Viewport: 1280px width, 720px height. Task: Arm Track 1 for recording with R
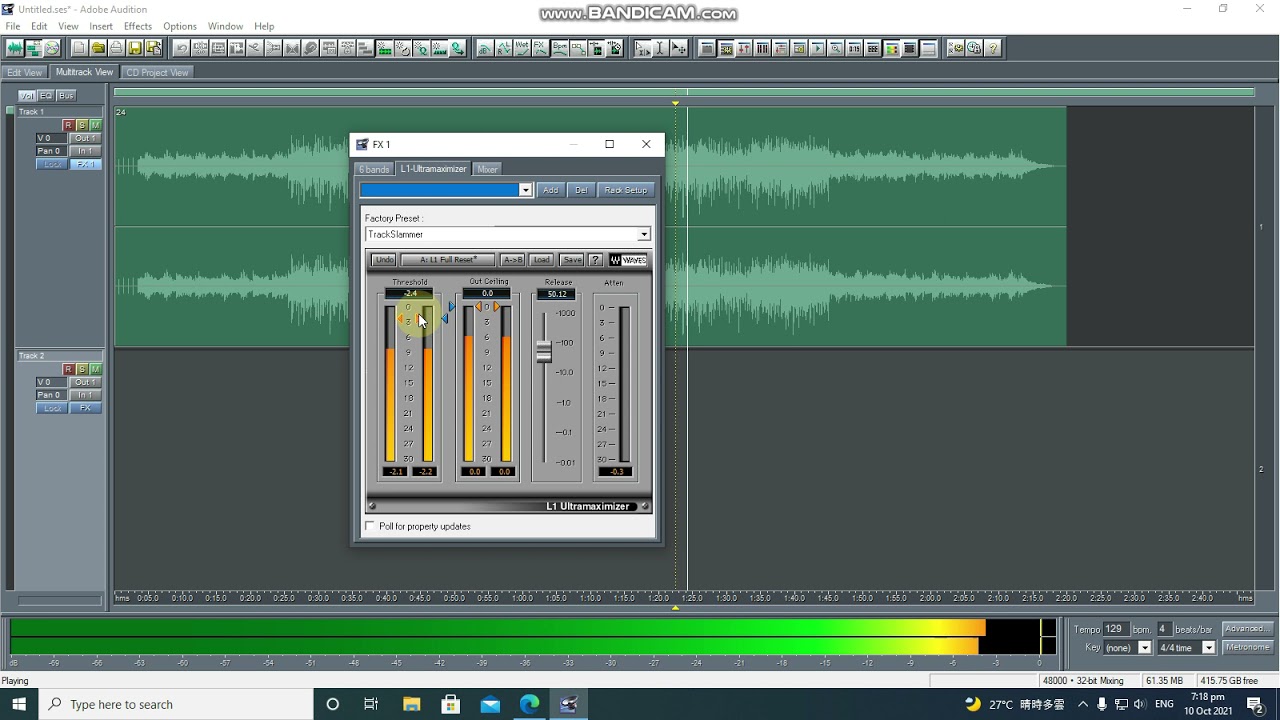click(x=68, y=125)
